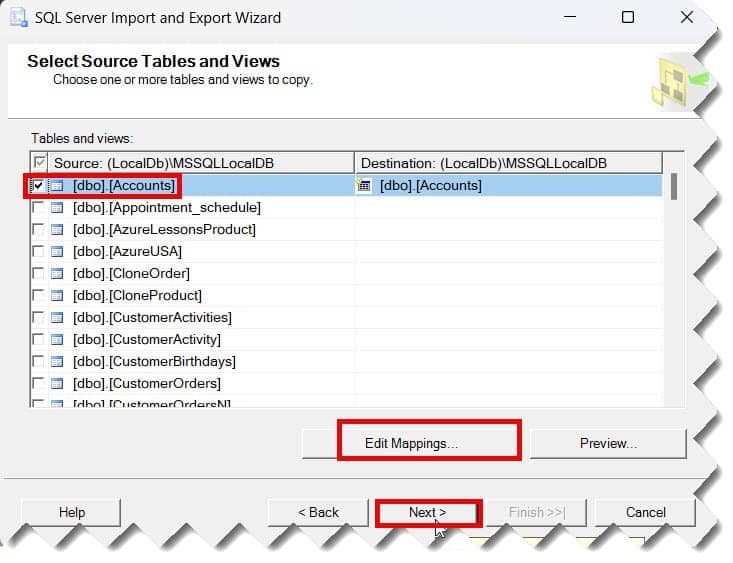Check the [dbo].[Appointment_schedule] checkbox
The height and width of the screenshot is (563, 733).
38,208
